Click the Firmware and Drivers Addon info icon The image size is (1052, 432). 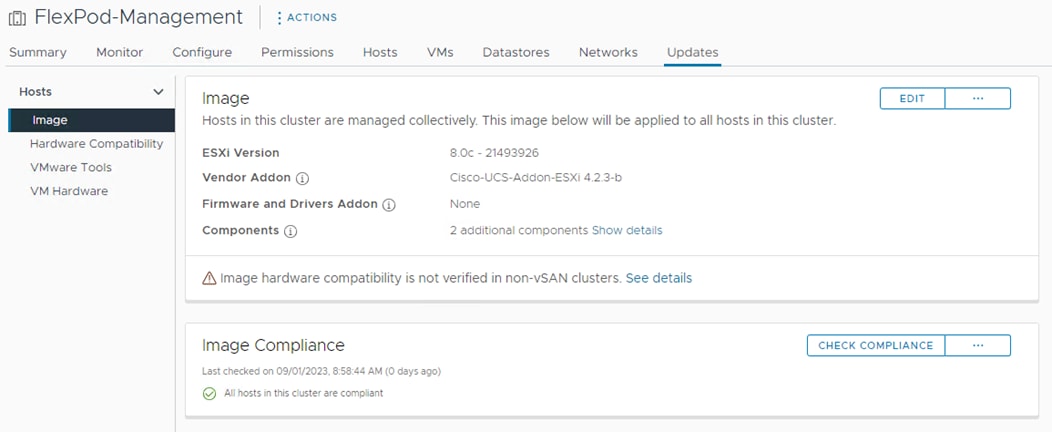coord(389,204)
